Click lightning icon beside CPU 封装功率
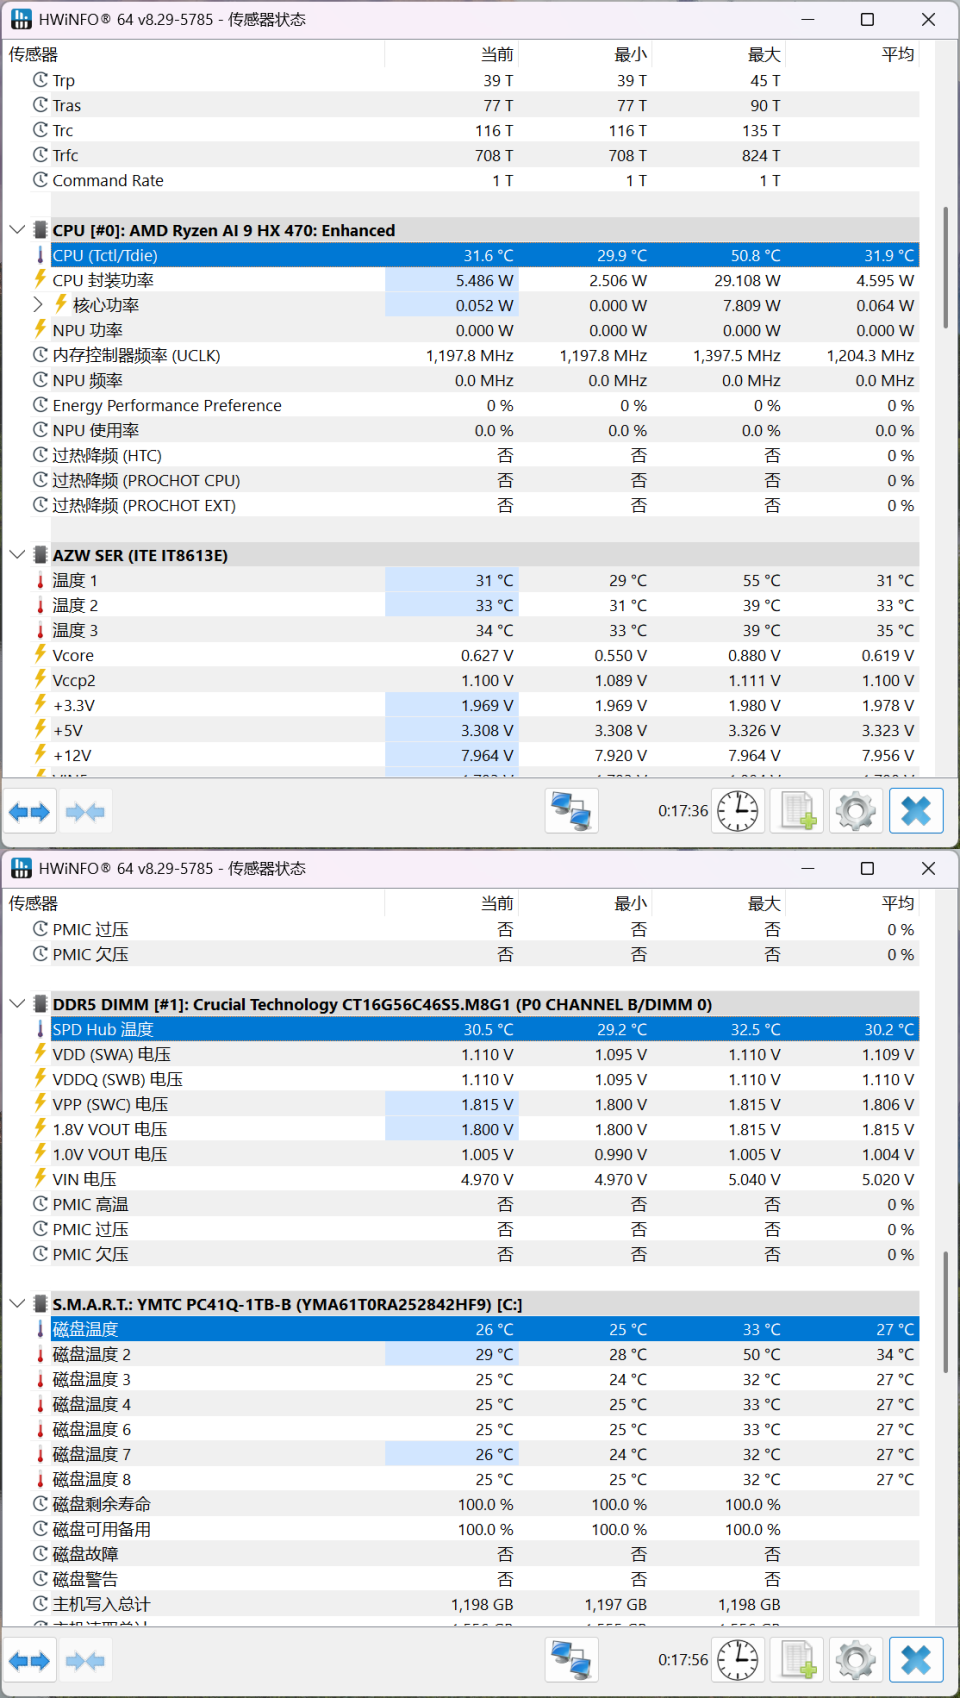The width and height of the screenshot is (960, 1698). (40, 279)
